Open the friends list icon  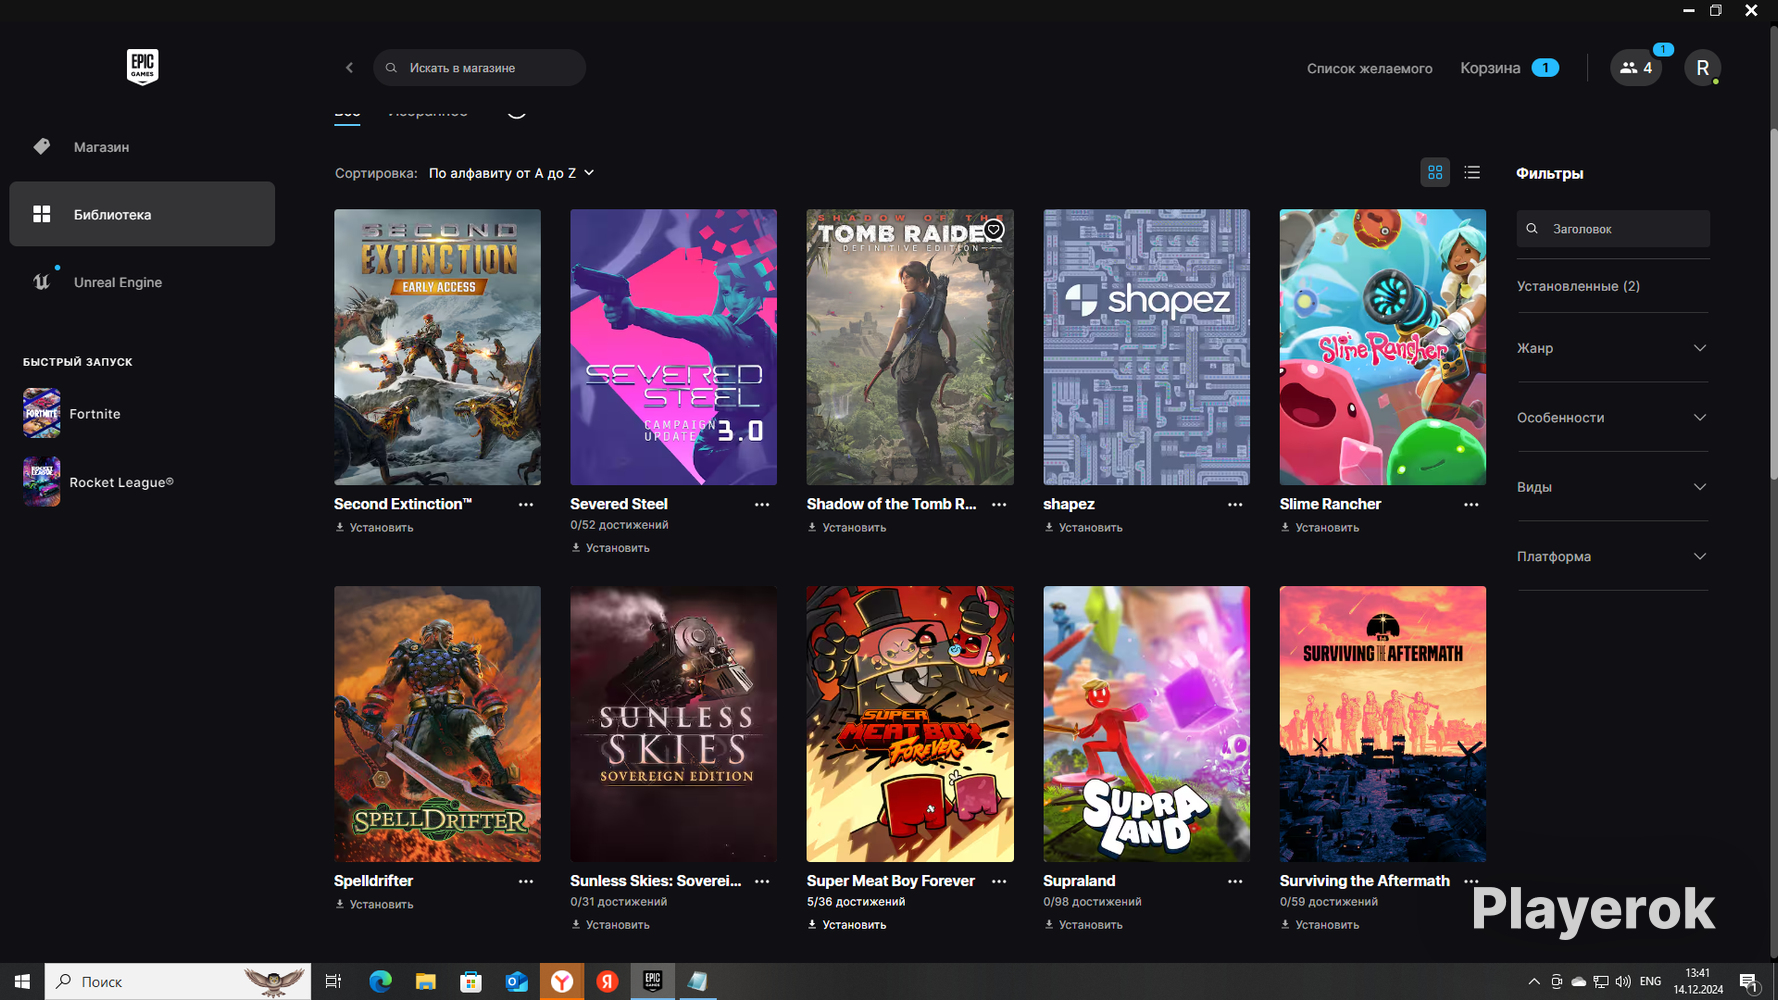tap(1636, 68)
